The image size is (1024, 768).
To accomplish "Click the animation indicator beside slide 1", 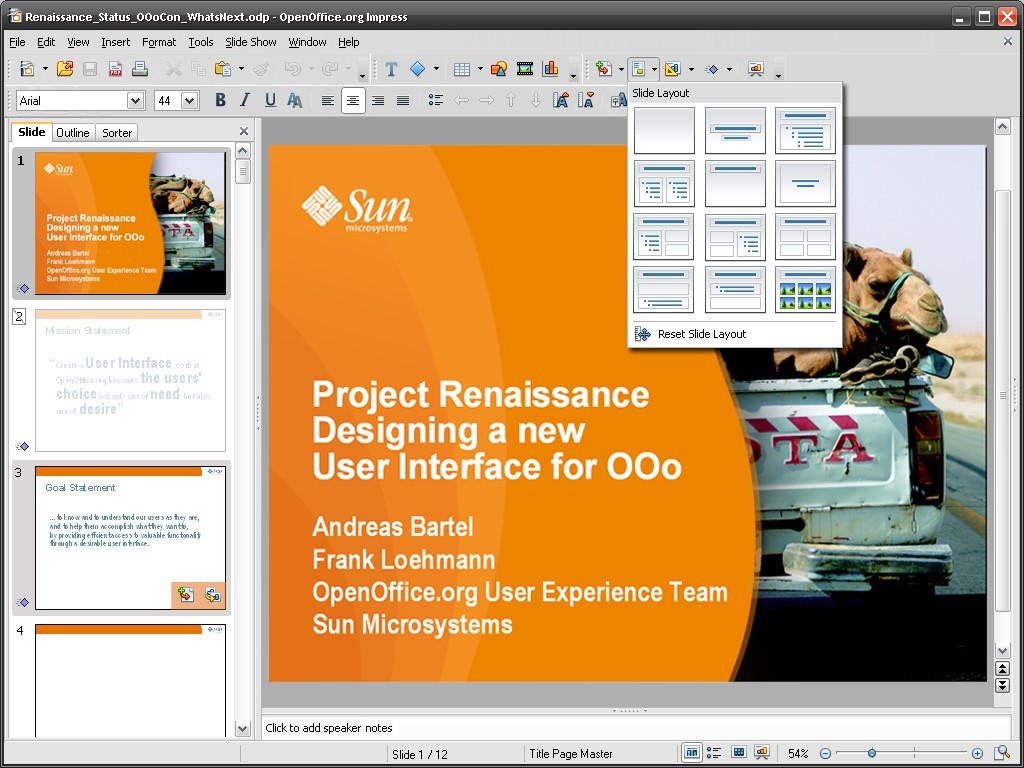I will (23, 288).
